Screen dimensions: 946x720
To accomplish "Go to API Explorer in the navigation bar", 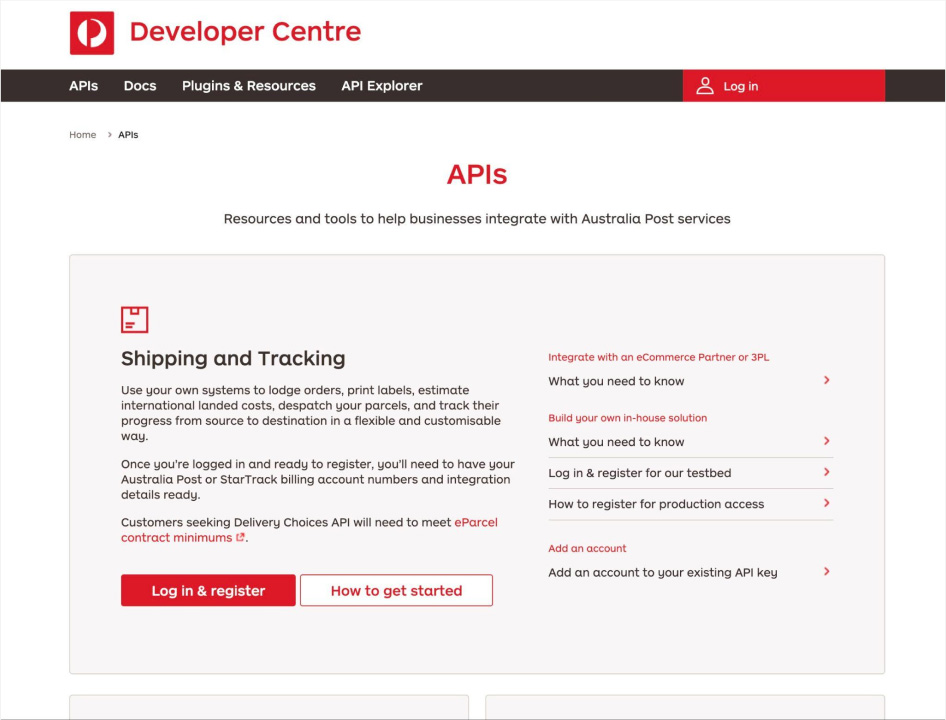I will [382, 86].
